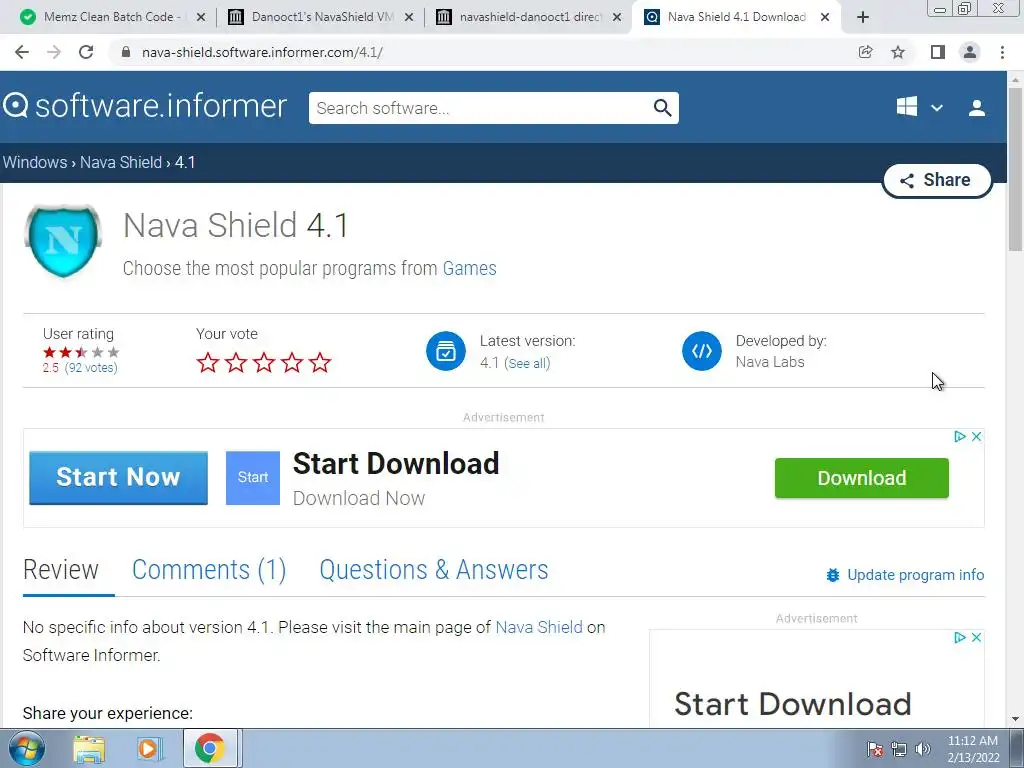This screenshot has height=768, width=1024.
Task: Open Windows Explorer from taskbar
Action: pos(89,749)
